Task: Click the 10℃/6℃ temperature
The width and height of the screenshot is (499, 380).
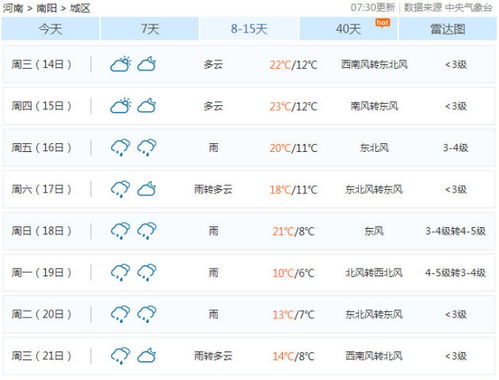Action: (293, 273)
